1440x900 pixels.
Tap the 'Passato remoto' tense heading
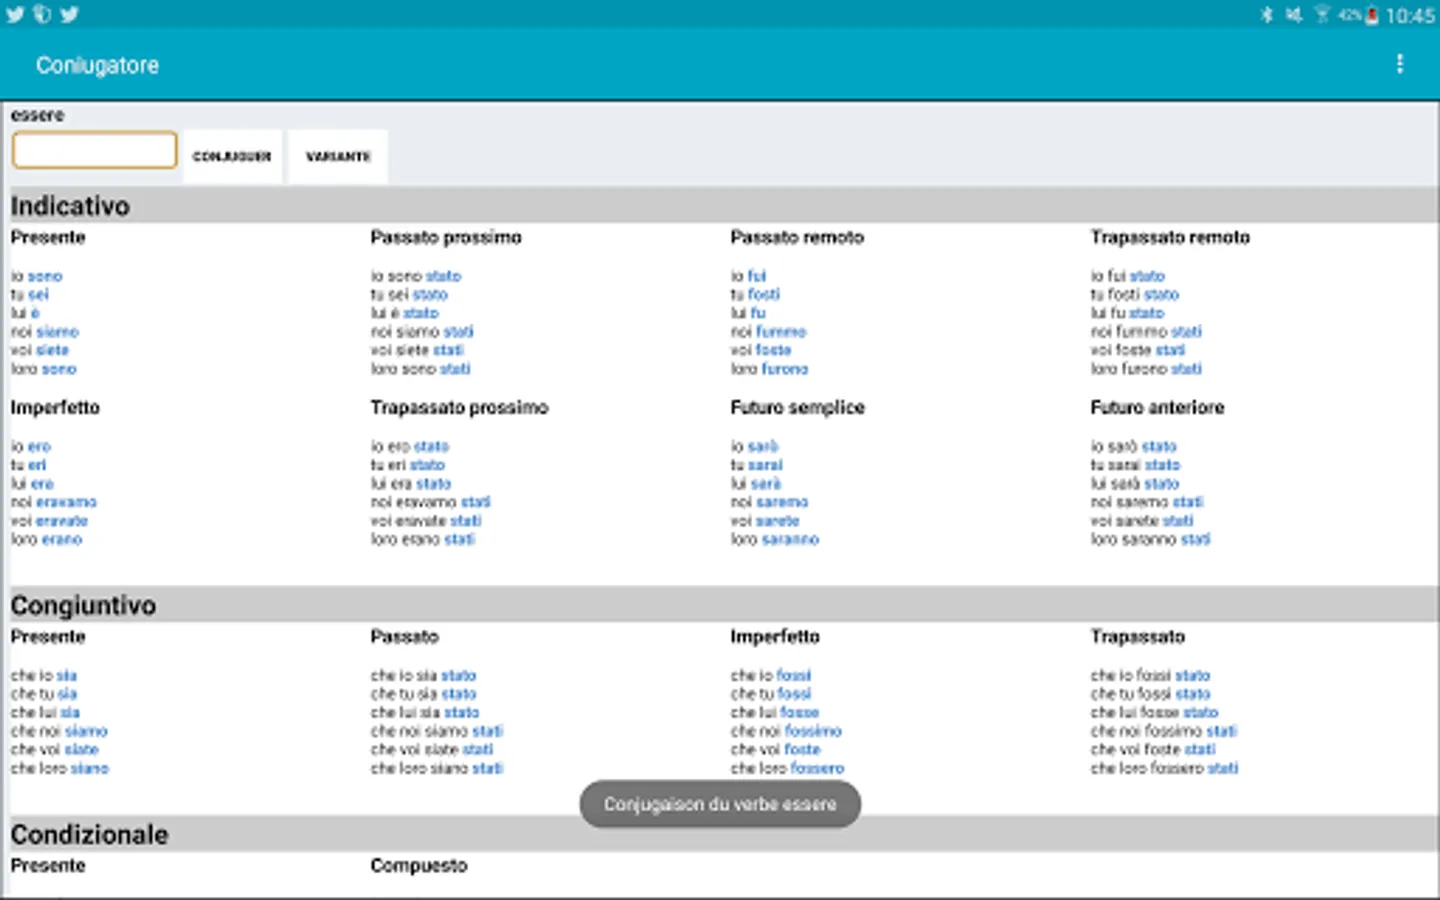click(797, 237)
